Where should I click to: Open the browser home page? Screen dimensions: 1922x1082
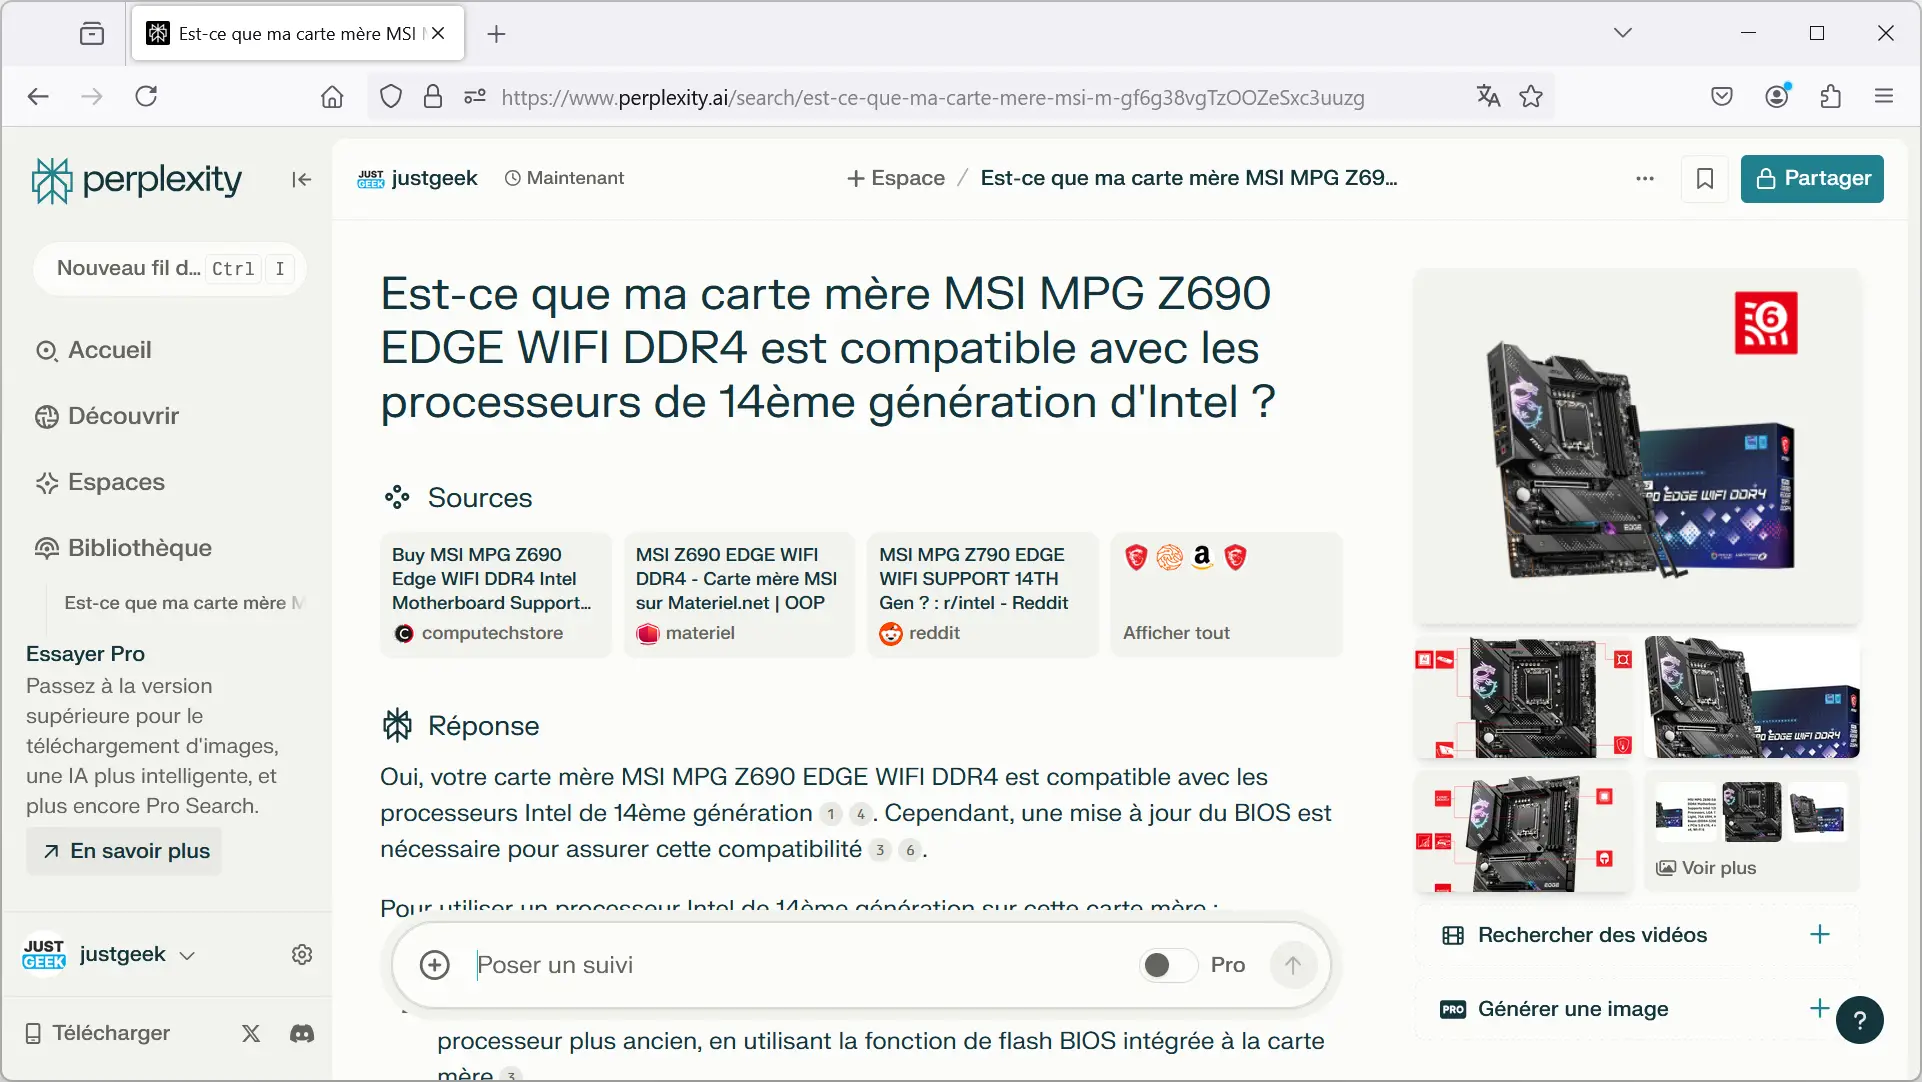pyautogui.click(x=332, y=97)
